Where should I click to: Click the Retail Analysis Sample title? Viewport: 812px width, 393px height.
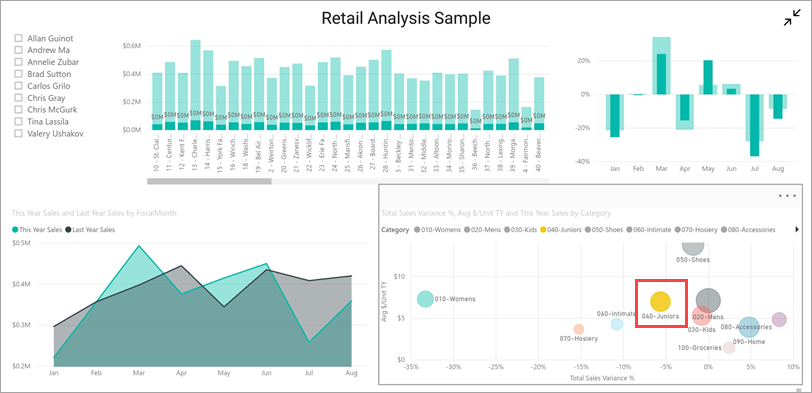[x=406, y=19]
